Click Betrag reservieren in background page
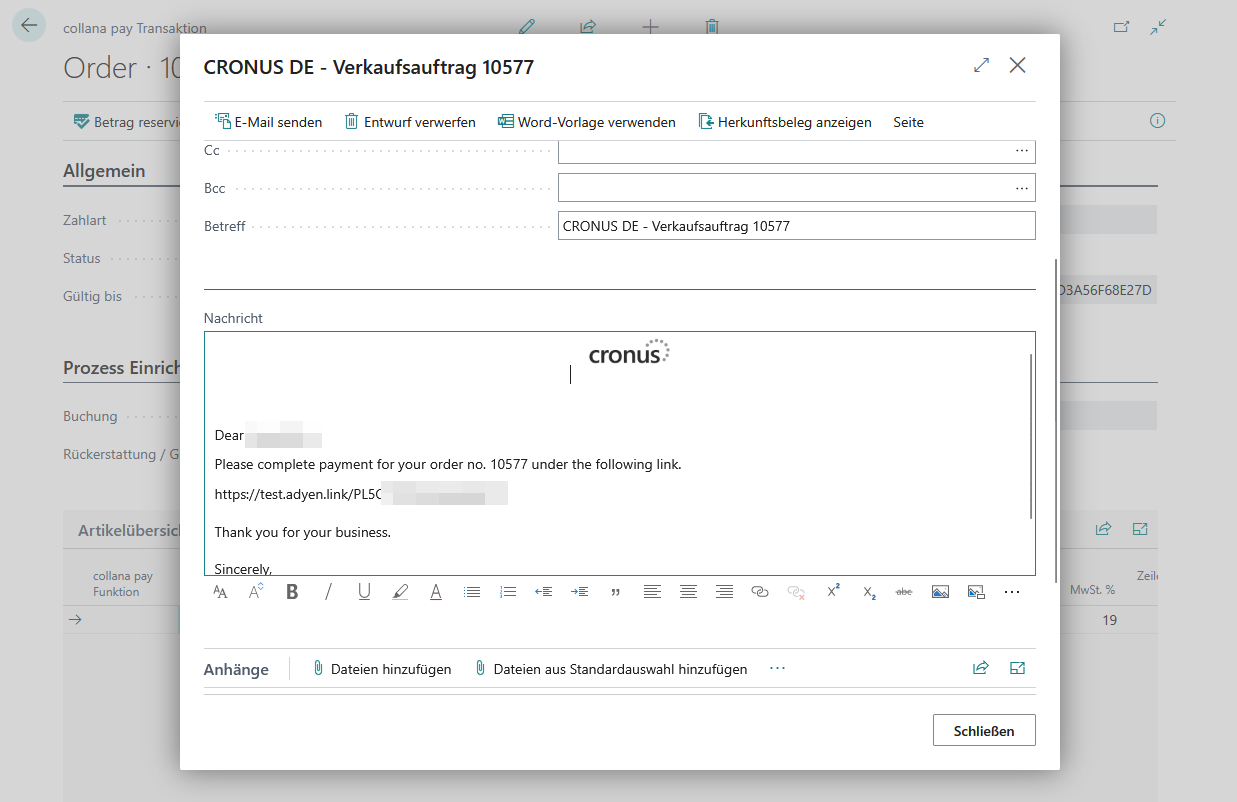The height and width of the screenshot is (802, 1237). pyautogui.click(x=126, y=122)
